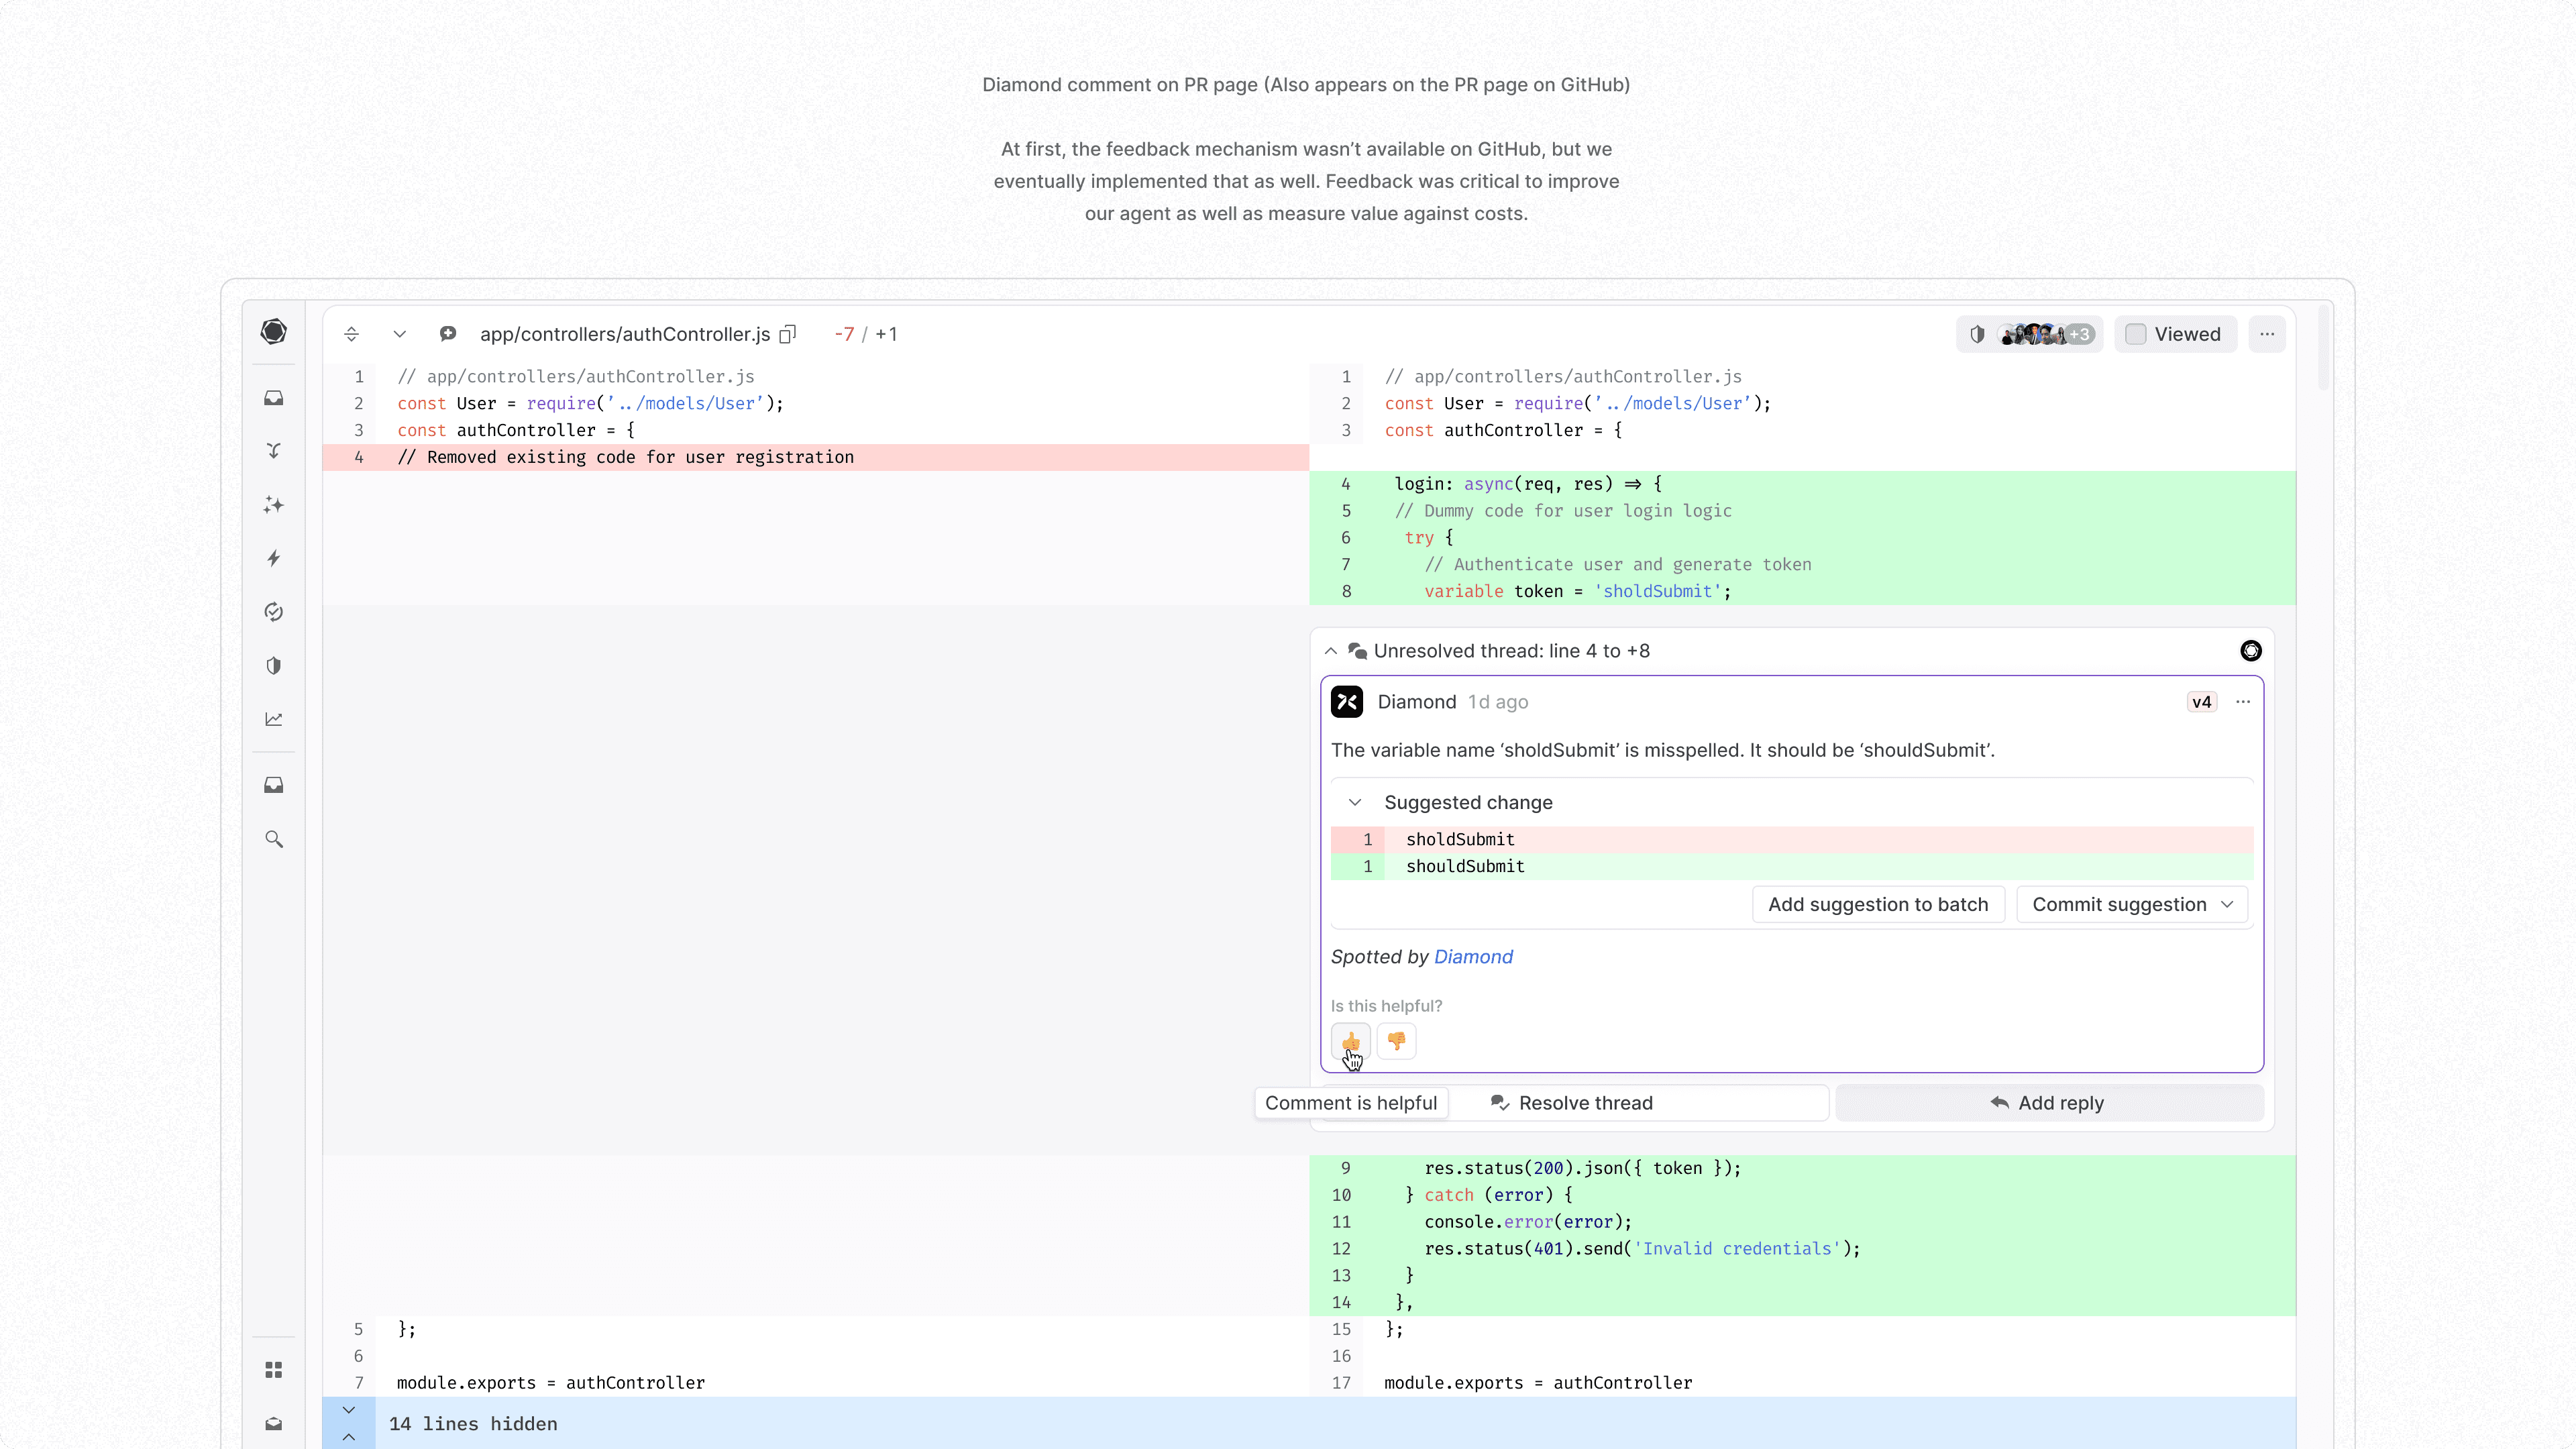Screen dimensions: 2576x1449
Task: Click the suggested removal line "sholdSubmit"
Action: pos(1792,840)
